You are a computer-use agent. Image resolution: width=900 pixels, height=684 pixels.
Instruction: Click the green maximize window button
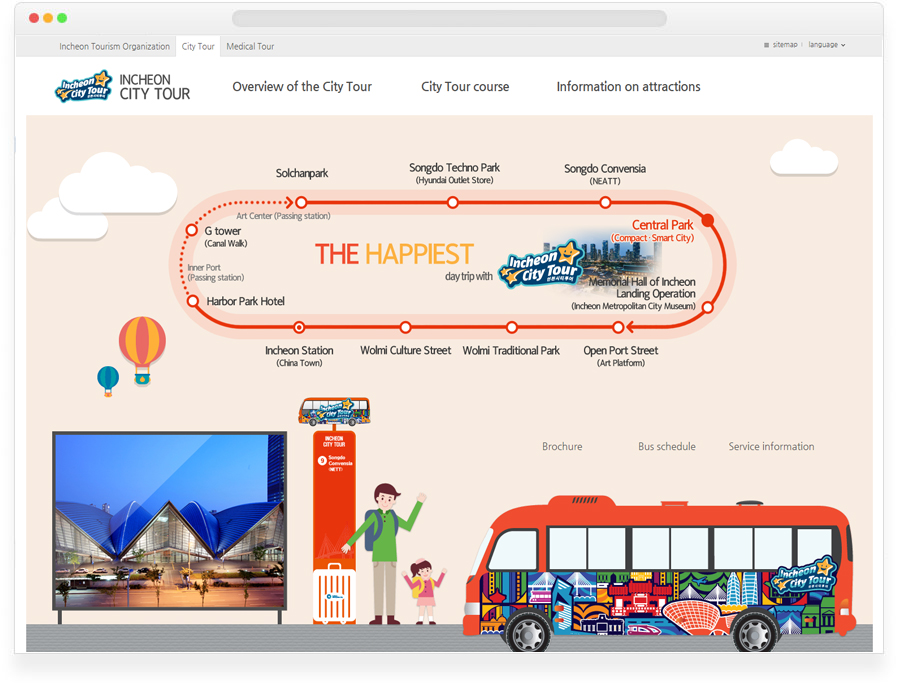(62, 18)
